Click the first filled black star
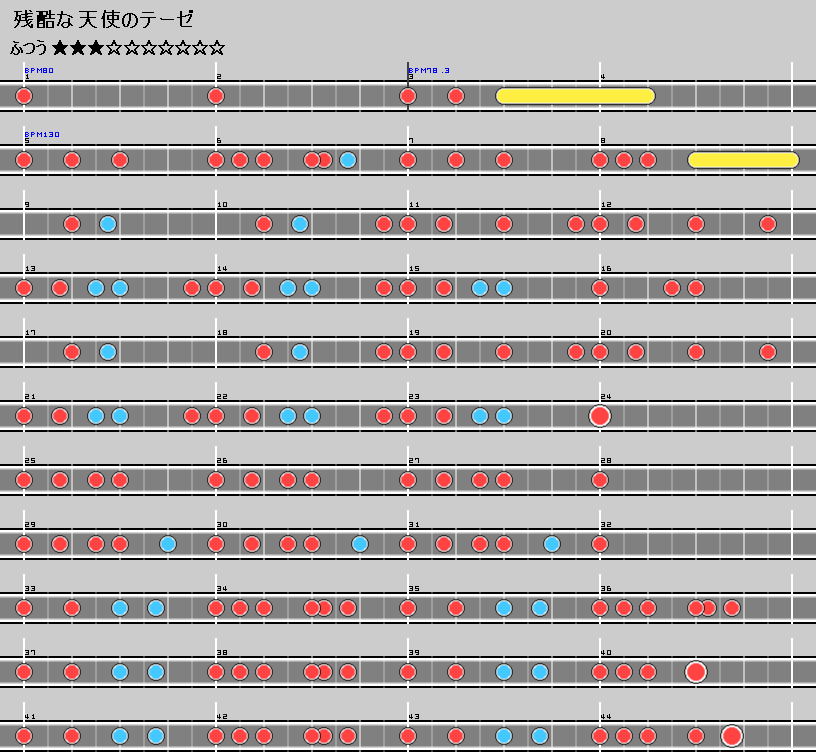816x752 pixels. pos(60,48)
